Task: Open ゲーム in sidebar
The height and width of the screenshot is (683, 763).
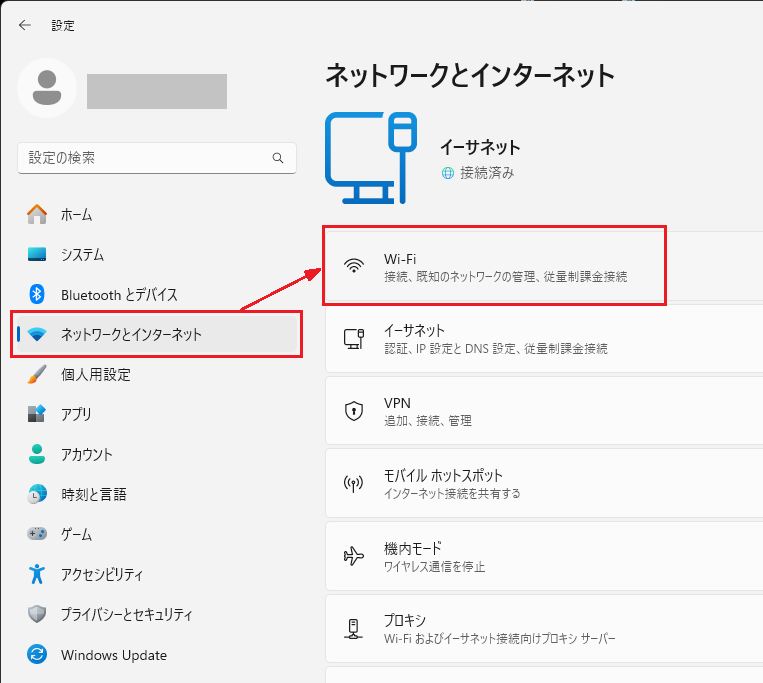Action: point(157,534)
